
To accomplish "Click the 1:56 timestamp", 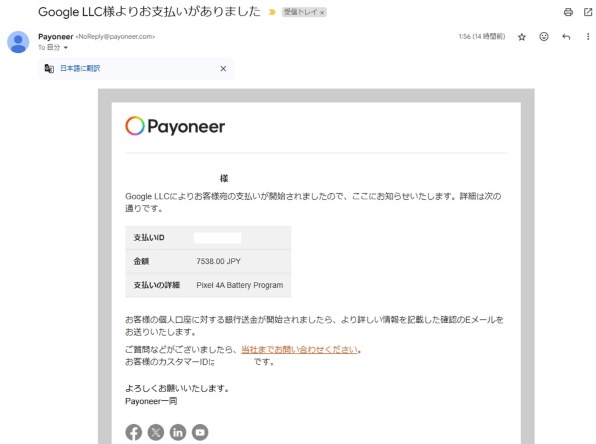I will (482, 36).
